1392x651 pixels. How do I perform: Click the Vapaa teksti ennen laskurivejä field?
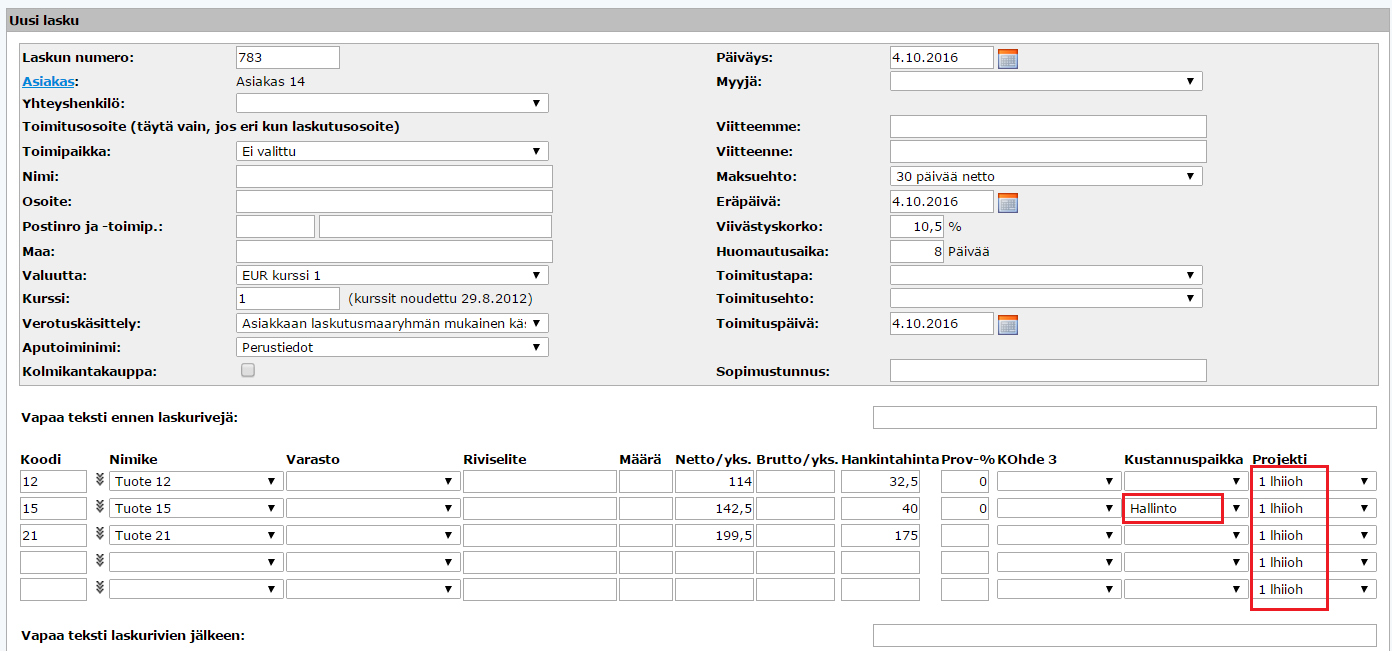point(1125,417)
